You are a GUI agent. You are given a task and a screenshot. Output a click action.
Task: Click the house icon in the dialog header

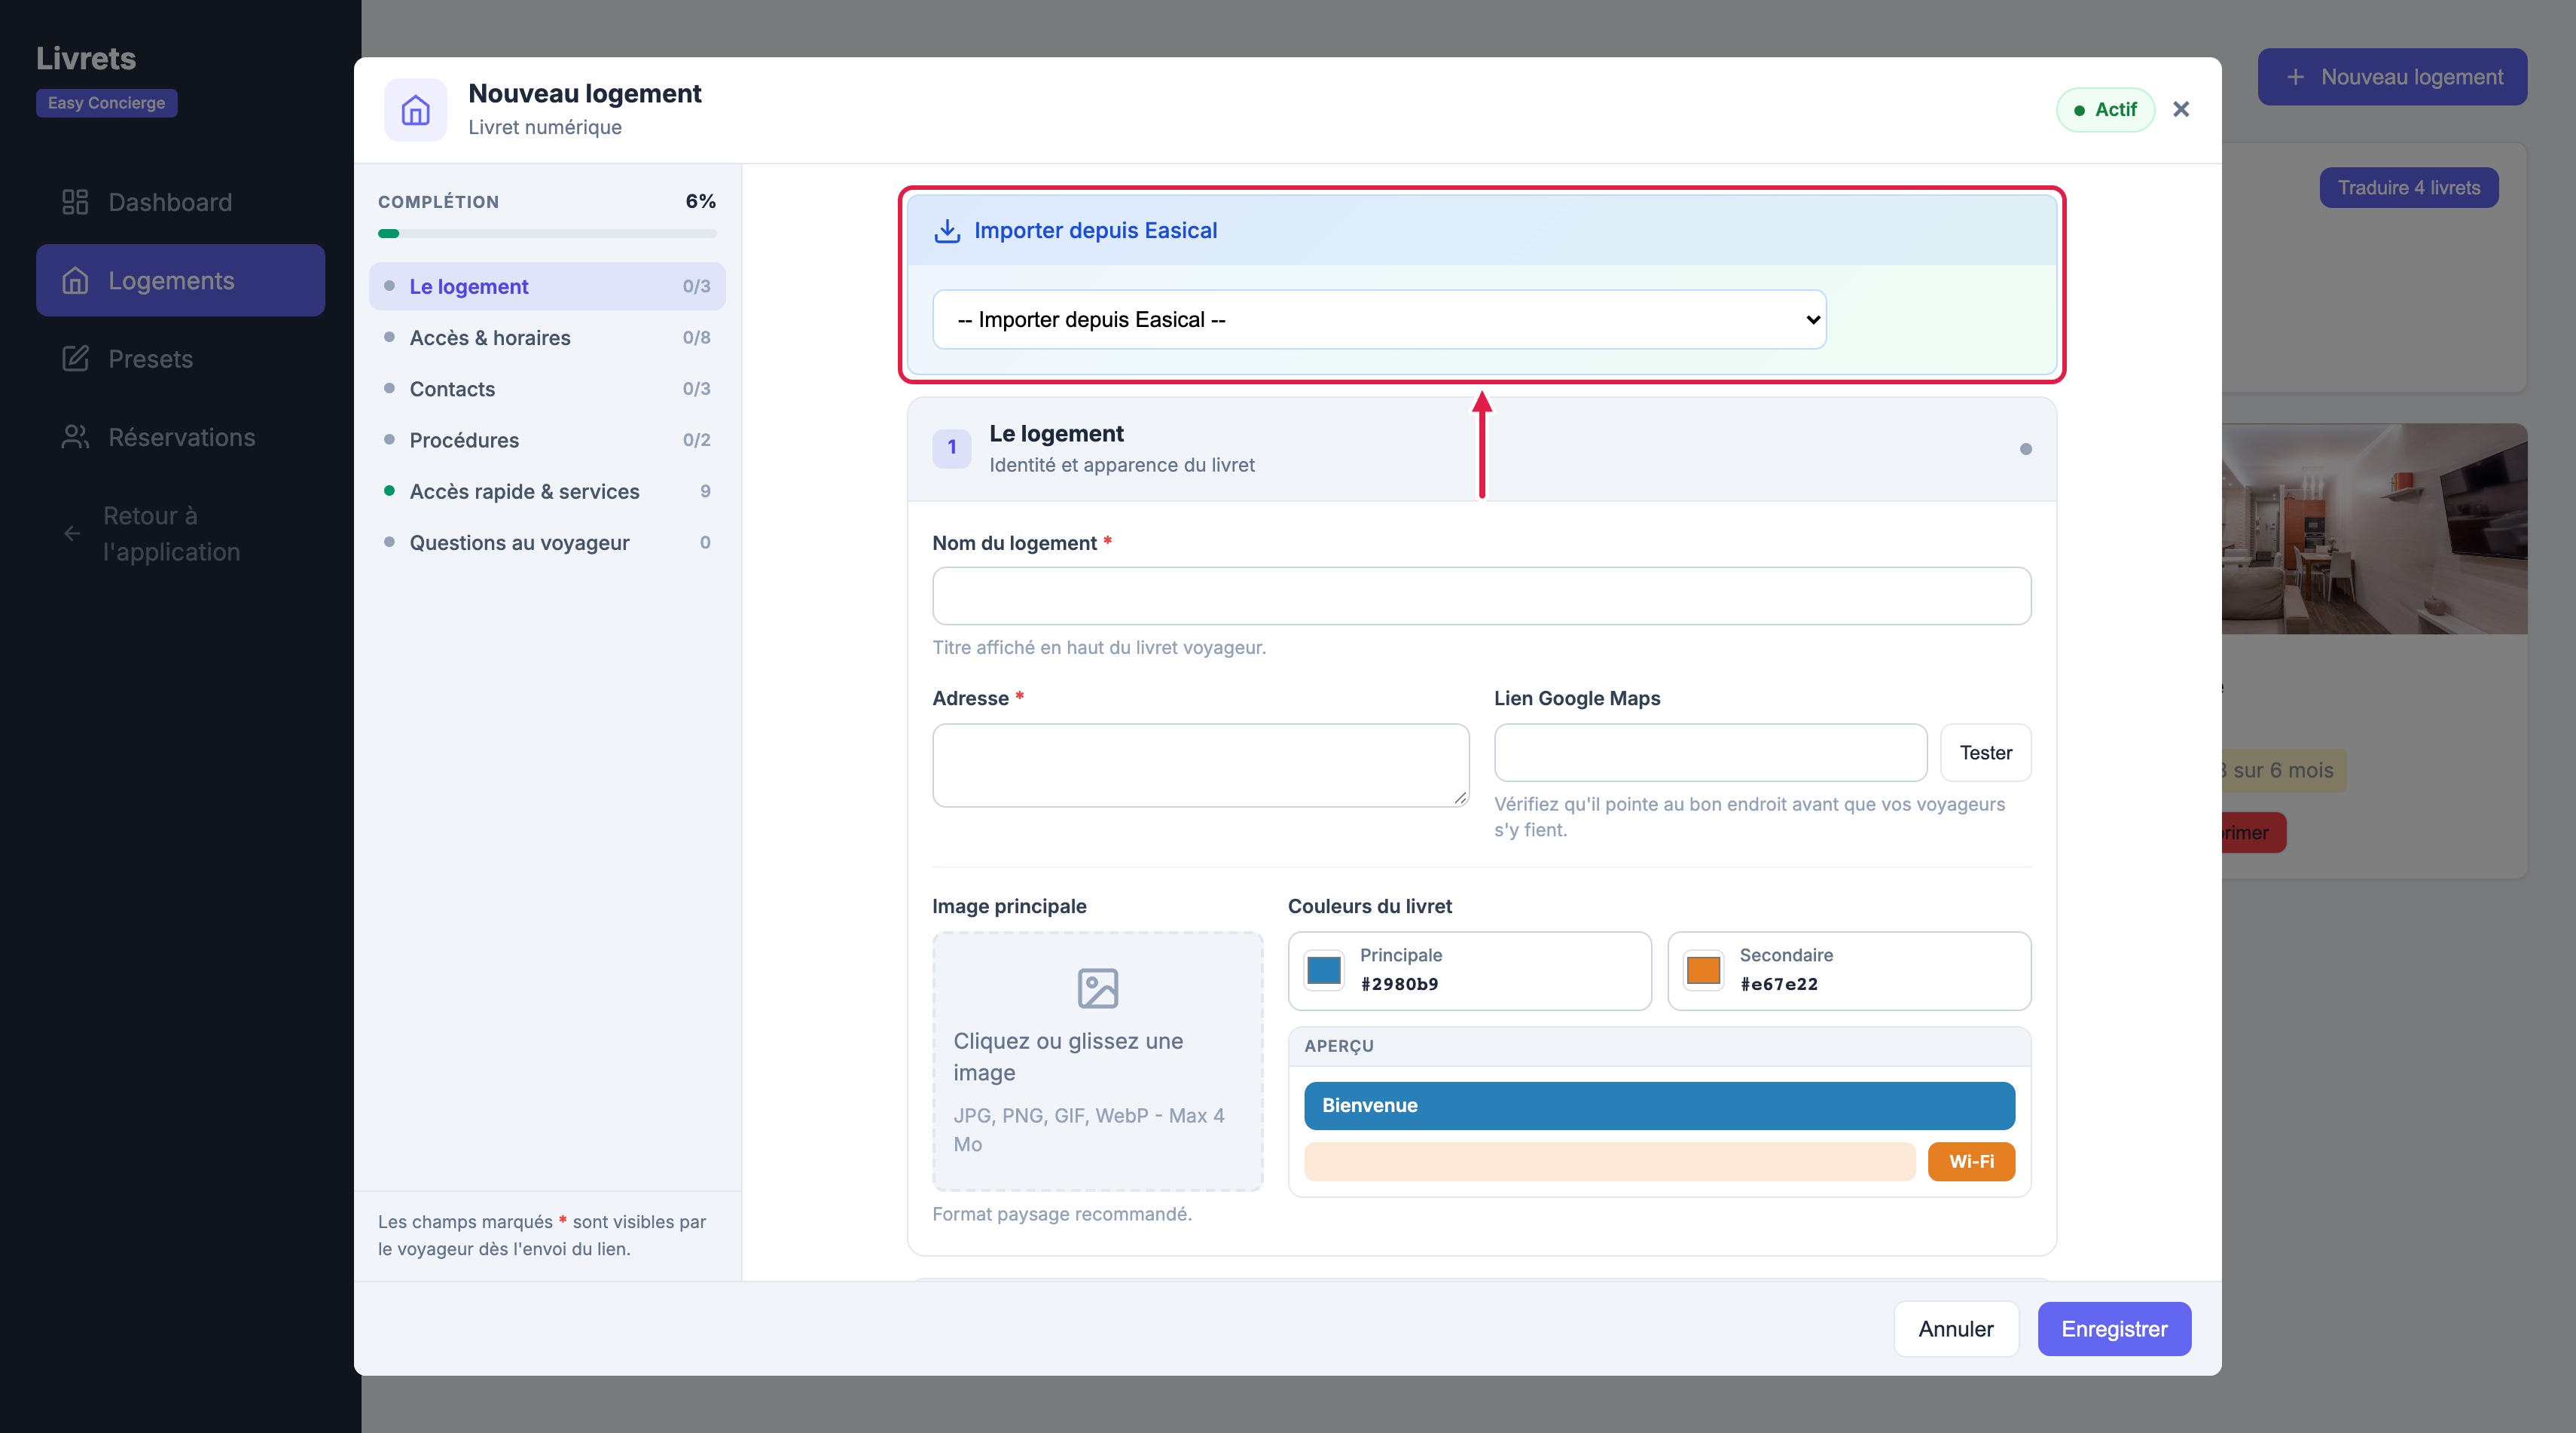coord(415,110)
